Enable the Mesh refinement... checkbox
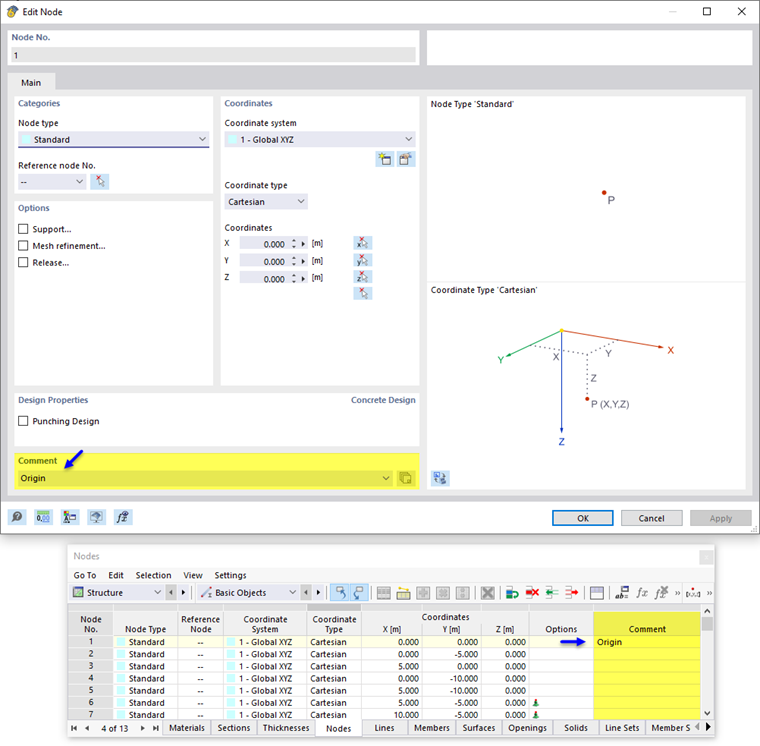760x746 pixels. 23,246
